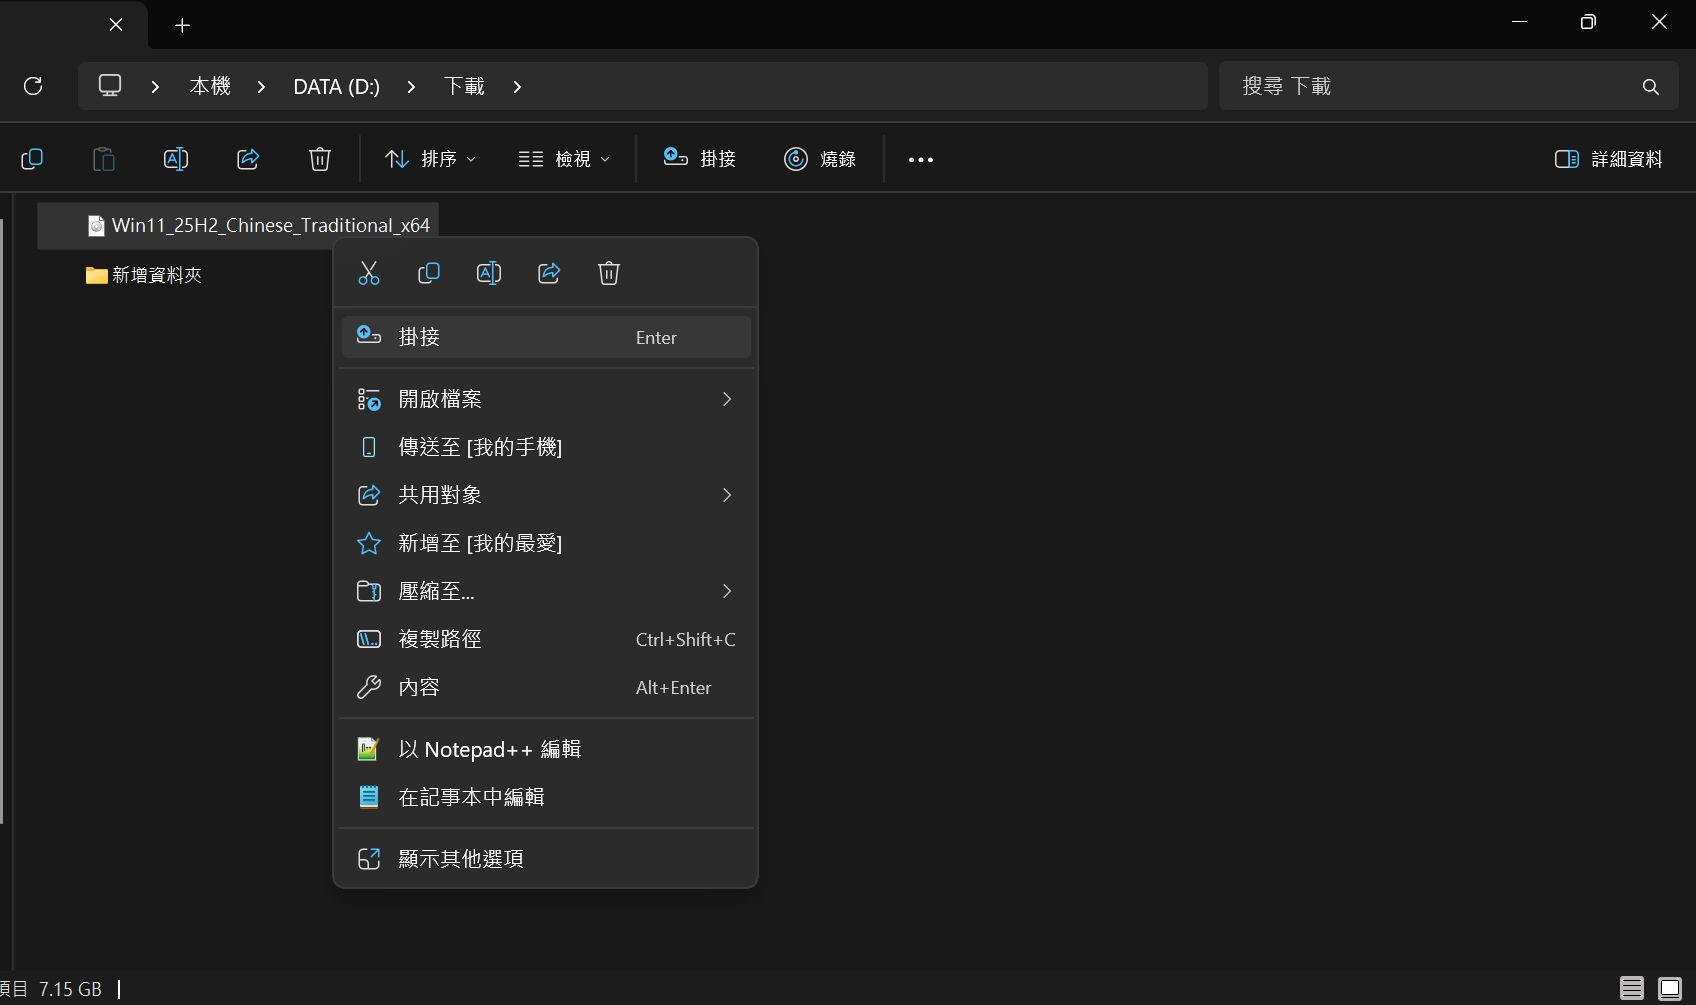This screenshot has height=1005, width=1696.
Task: Click the Delete trash icon in context menu
Action: coord(609,273)
